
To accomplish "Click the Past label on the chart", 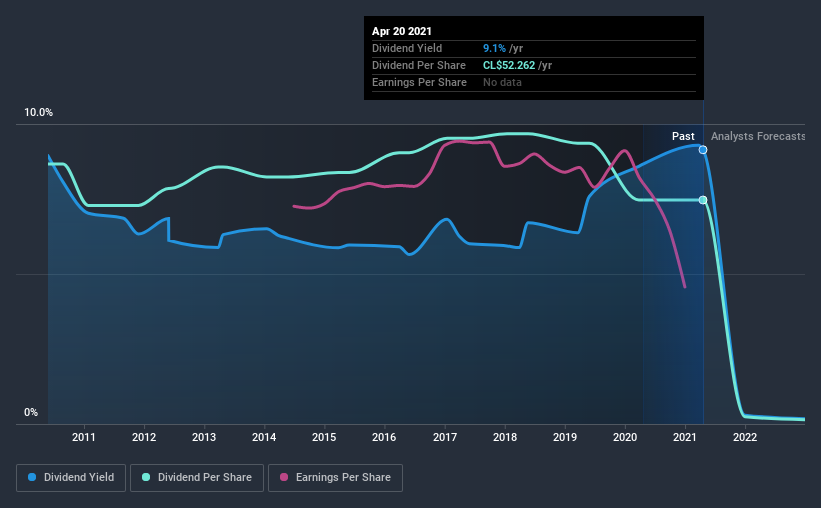I will [683, 136].
